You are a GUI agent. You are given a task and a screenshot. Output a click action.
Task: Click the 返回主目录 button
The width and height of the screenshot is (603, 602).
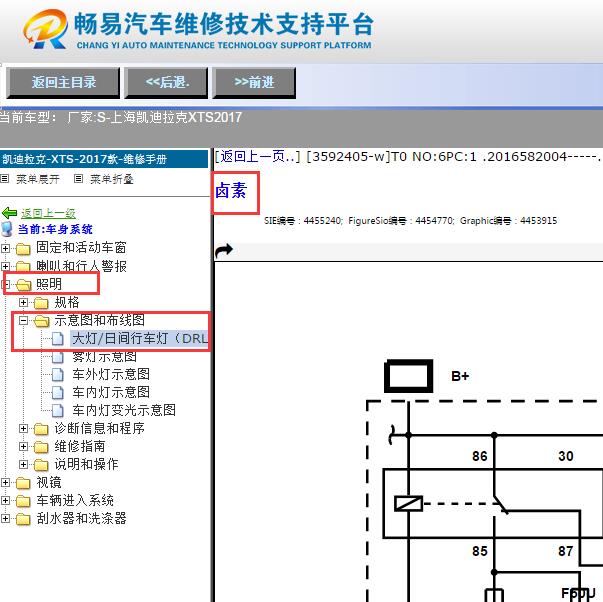click(x=63, y=82)
